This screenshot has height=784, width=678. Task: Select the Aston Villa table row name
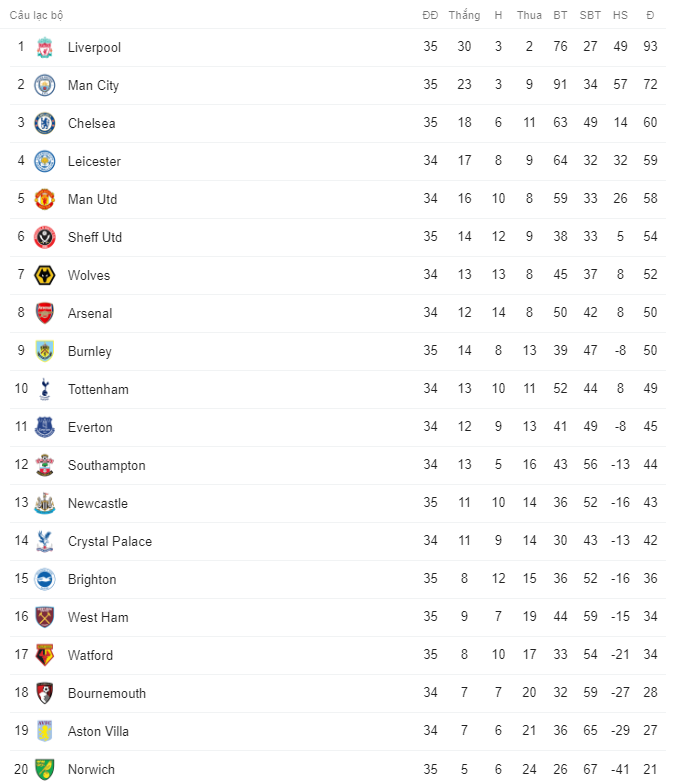click(x=99, y=731)
